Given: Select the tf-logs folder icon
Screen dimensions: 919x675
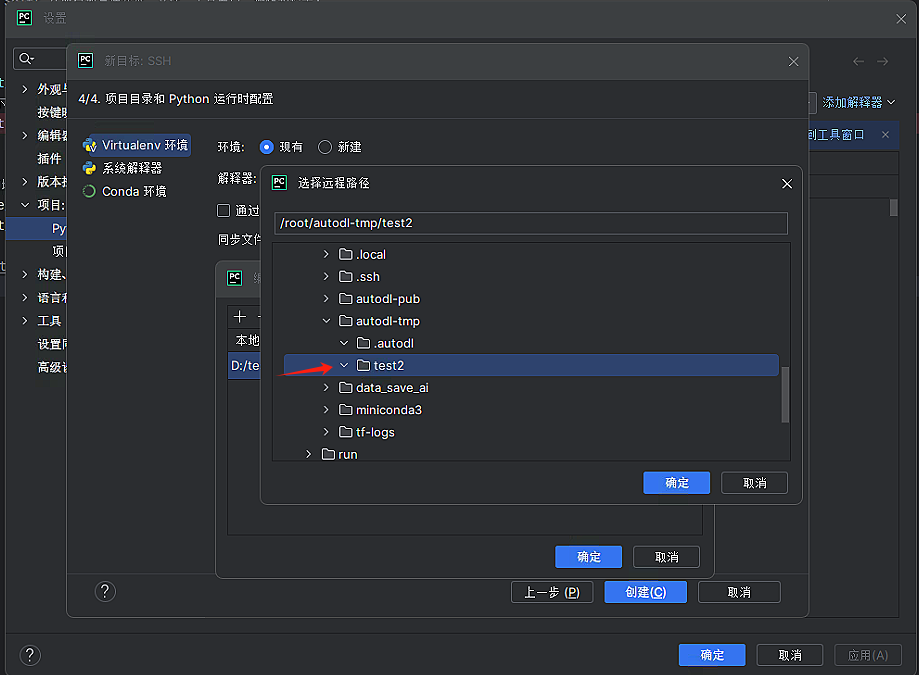Looking at the screenshot, I should tap(346, 432).
